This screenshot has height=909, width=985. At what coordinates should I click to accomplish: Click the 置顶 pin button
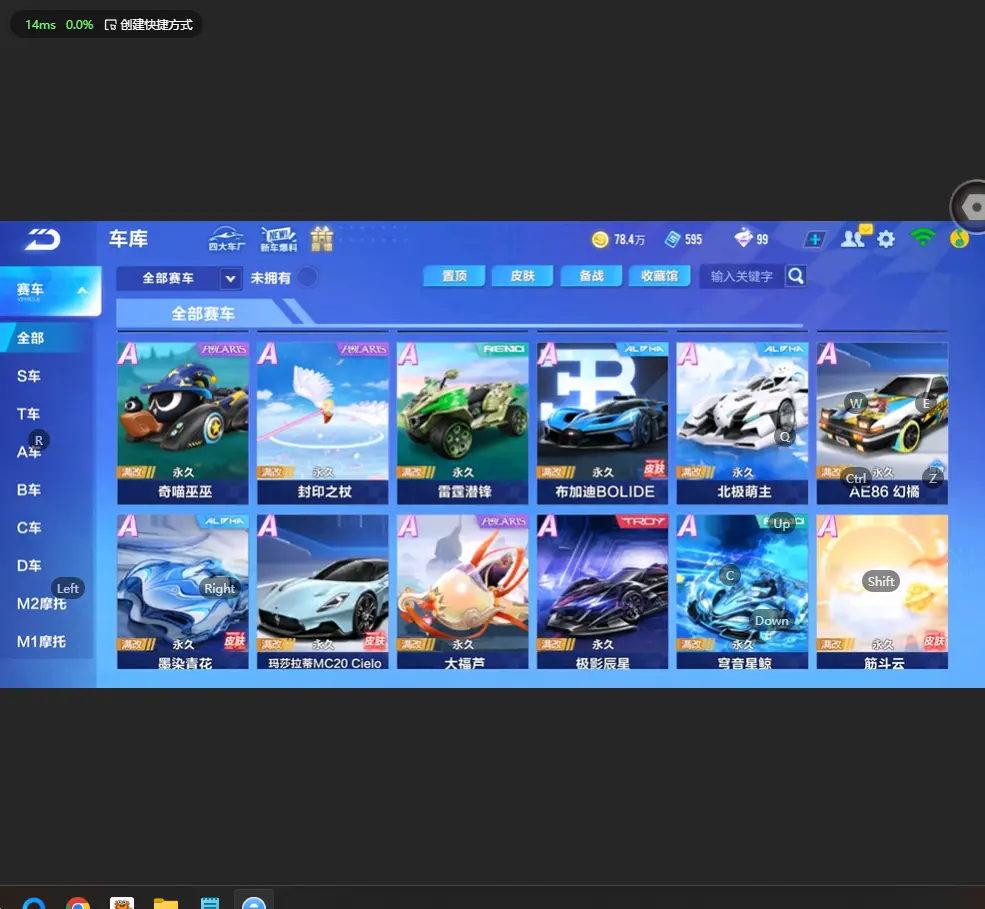(454, 276)
